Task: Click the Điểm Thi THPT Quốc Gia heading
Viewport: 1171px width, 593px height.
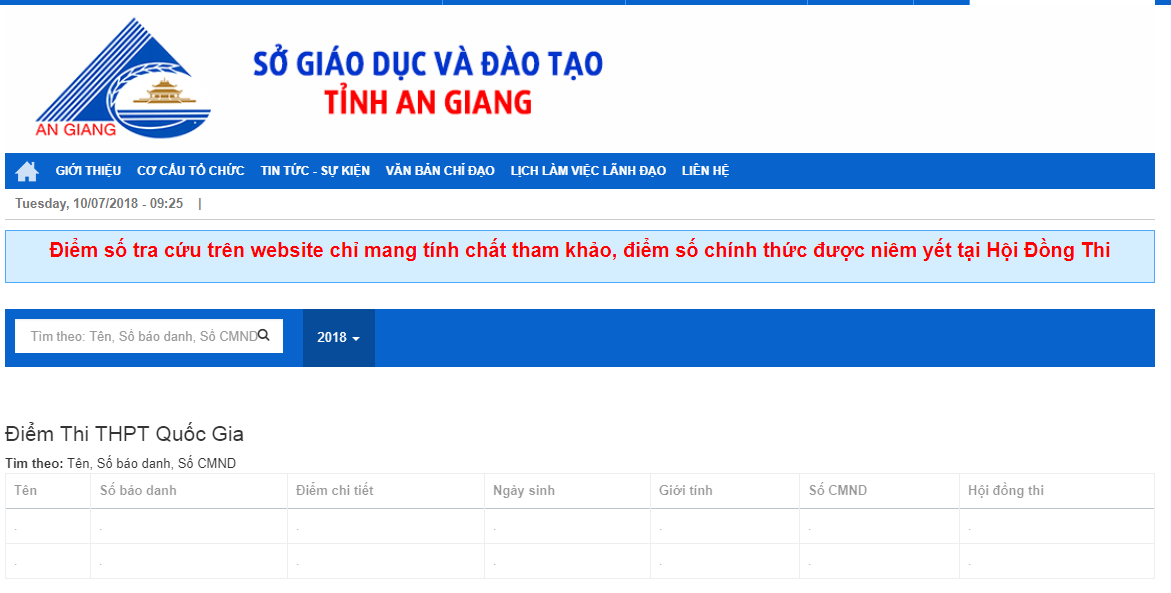Action: pyautogui.click(x=124, y=434)
